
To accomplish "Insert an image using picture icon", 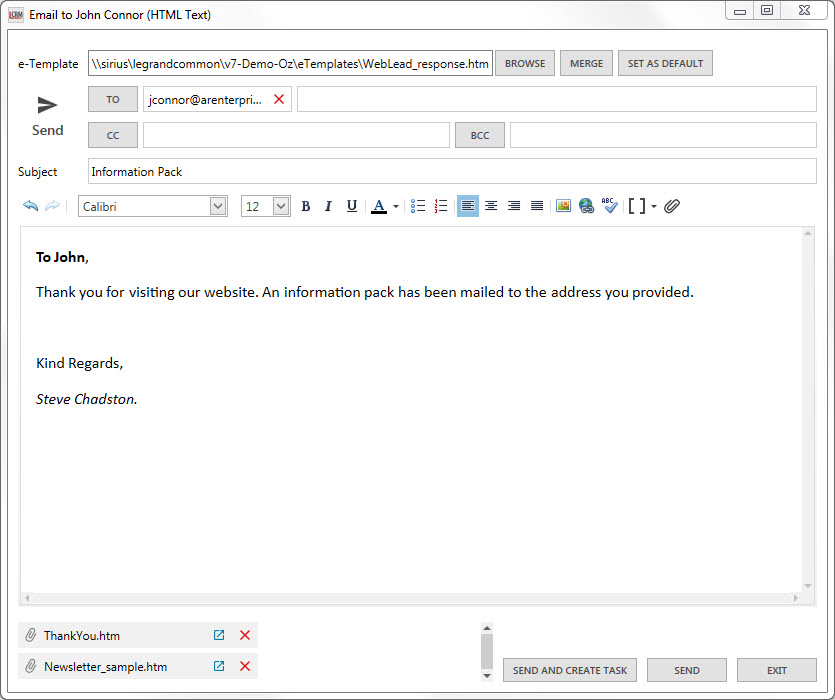I will 563,206.
